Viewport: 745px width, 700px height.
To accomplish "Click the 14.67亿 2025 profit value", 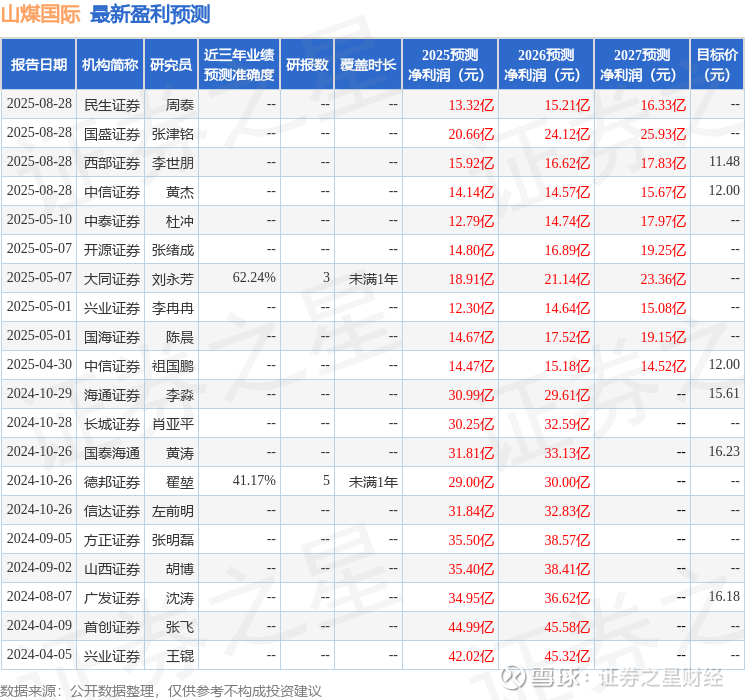I will 471,337.
